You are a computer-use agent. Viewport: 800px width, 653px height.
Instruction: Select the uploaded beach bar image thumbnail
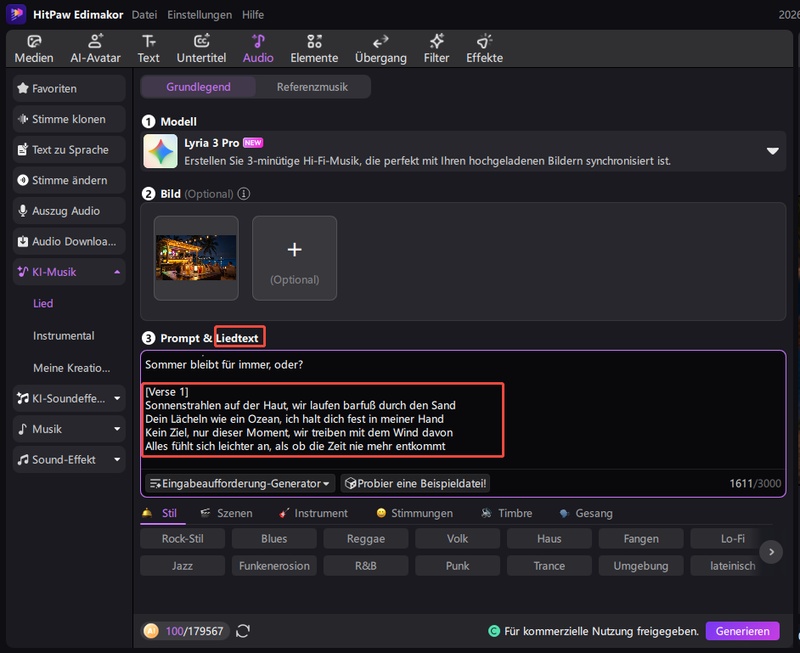point(196,258)
